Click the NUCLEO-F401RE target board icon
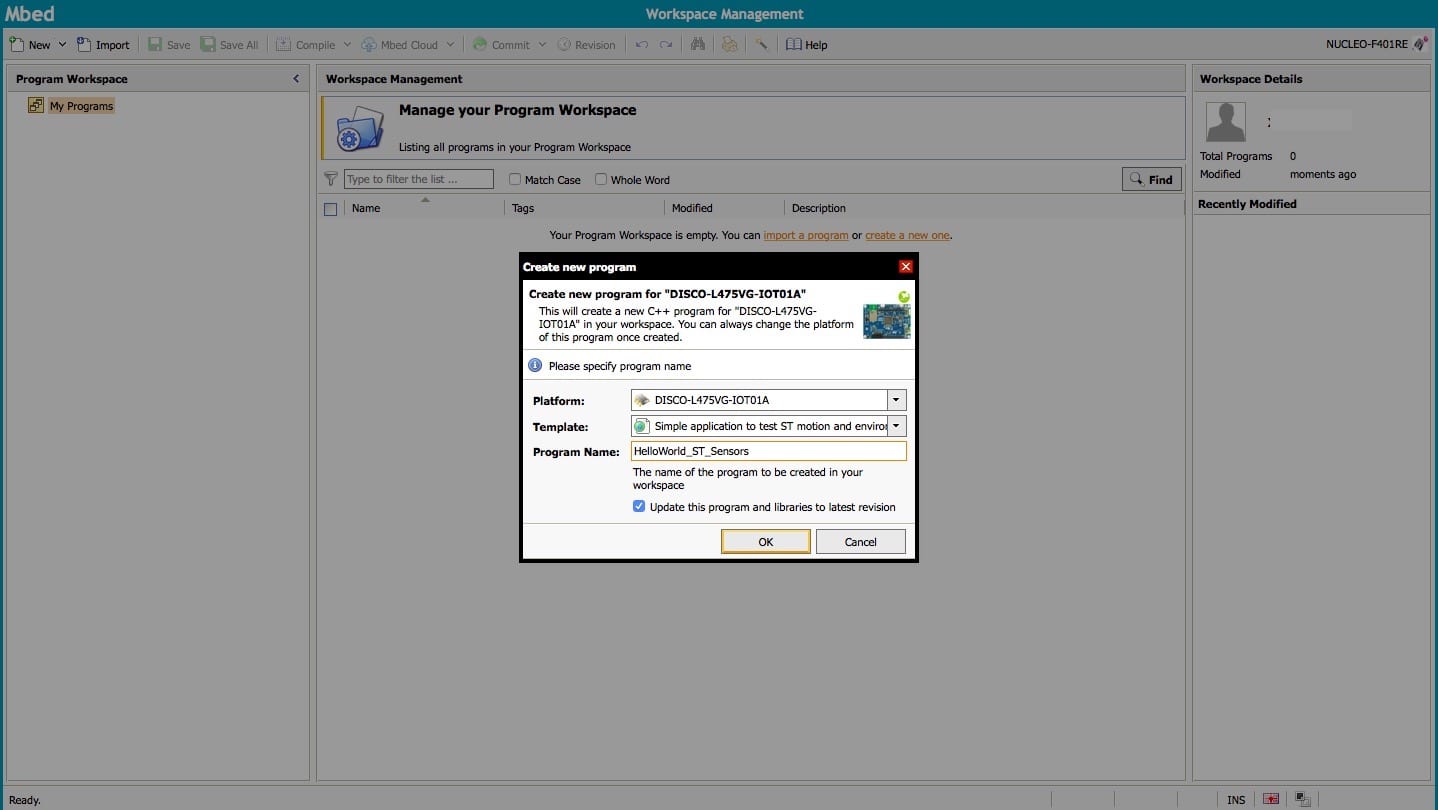 click(1420, 44)
